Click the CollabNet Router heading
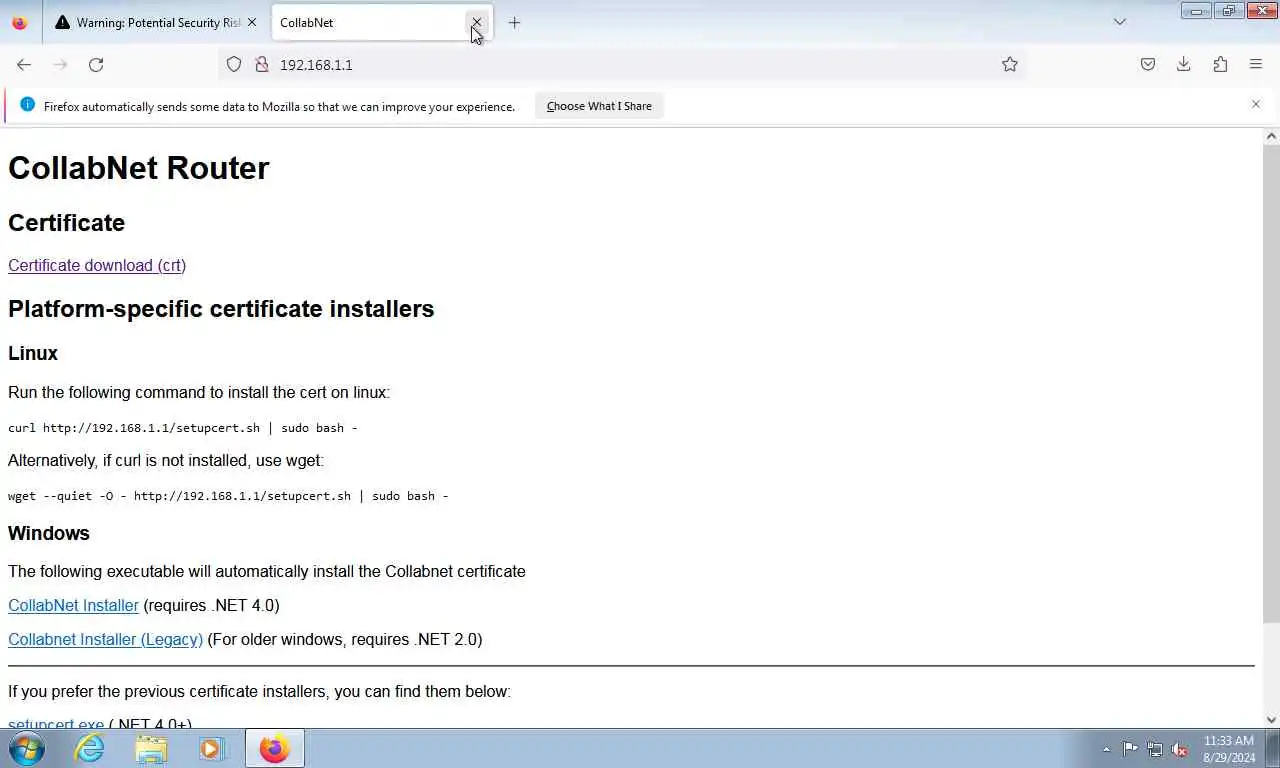The width and height of the screenshot is (1280, 768). click(x=139, y=168)
